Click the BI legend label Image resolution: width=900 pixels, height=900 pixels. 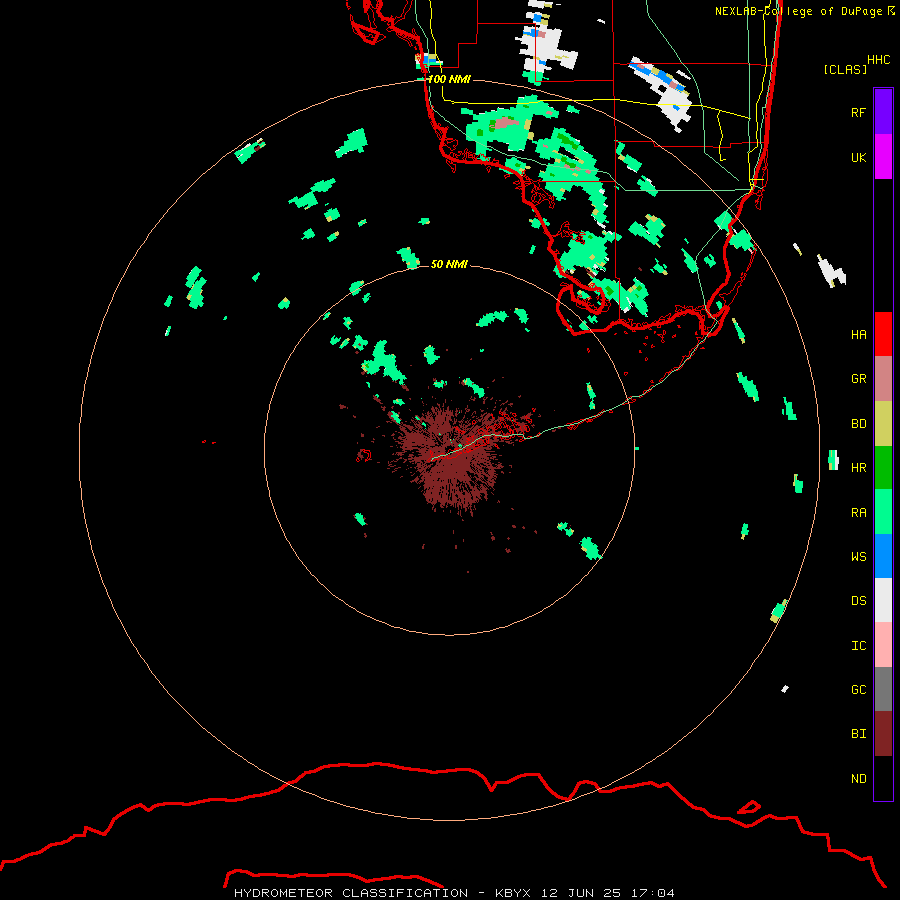point(858,734)
